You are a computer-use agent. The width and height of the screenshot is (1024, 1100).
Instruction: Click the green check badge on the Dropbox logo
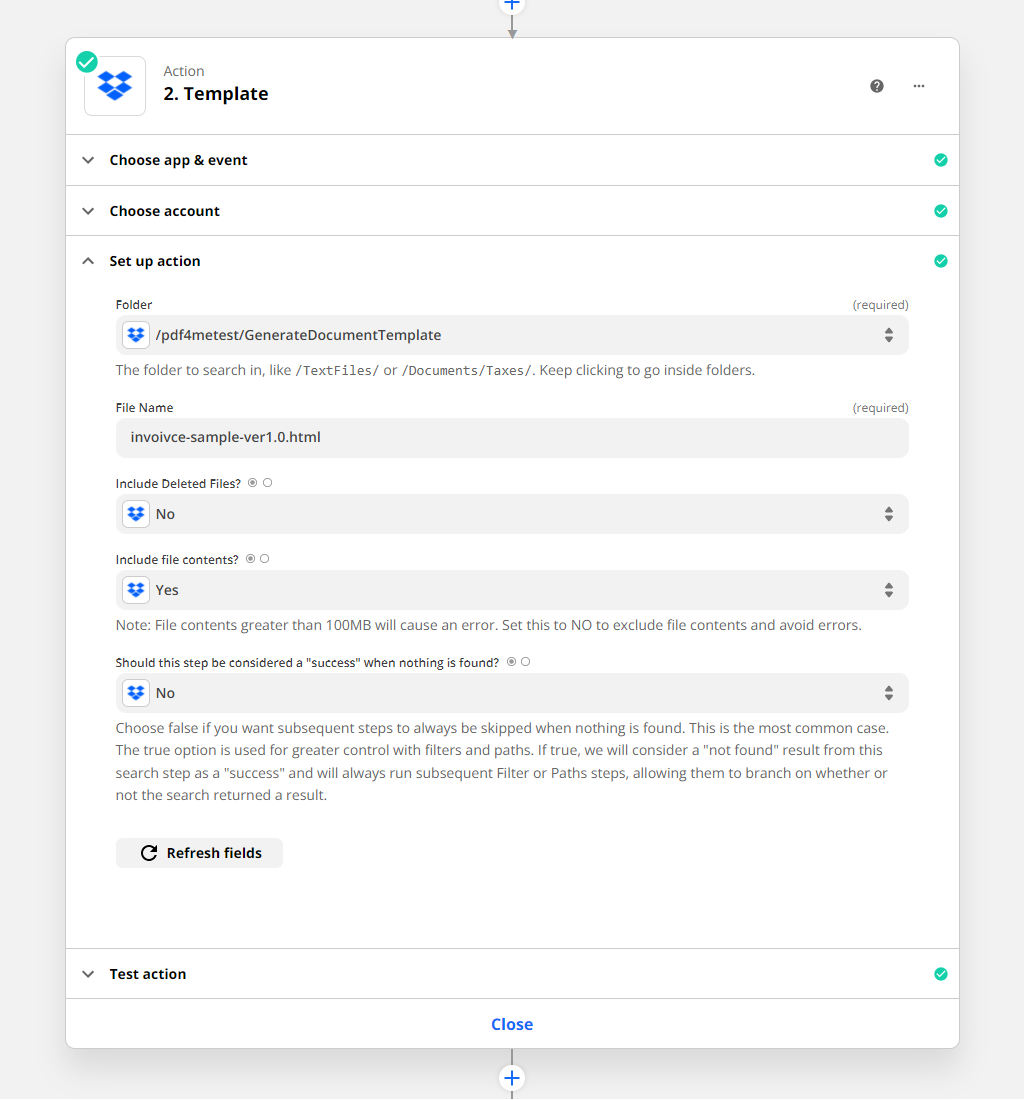point(86,61)
